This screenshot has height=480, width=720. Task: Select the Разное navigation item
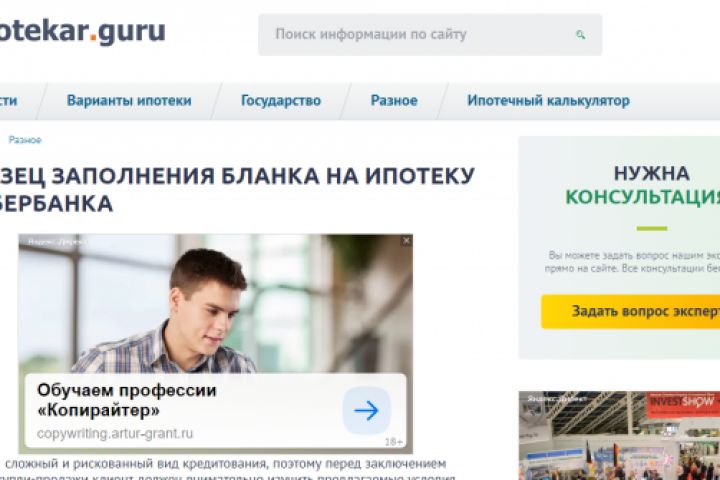click(394, 101)
